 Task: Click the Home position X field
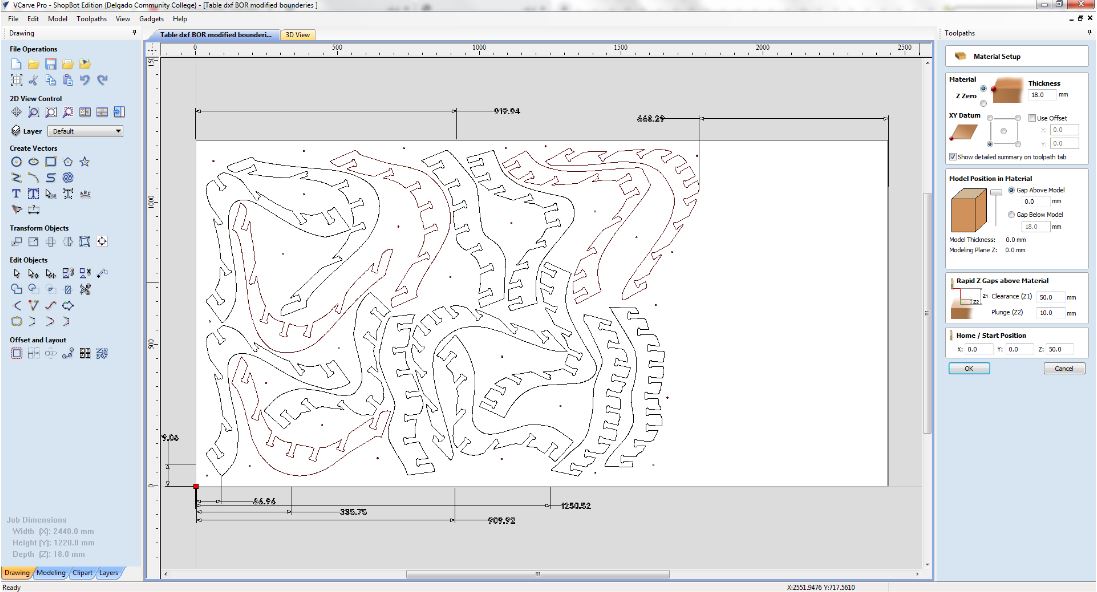(x=979, y=349)
